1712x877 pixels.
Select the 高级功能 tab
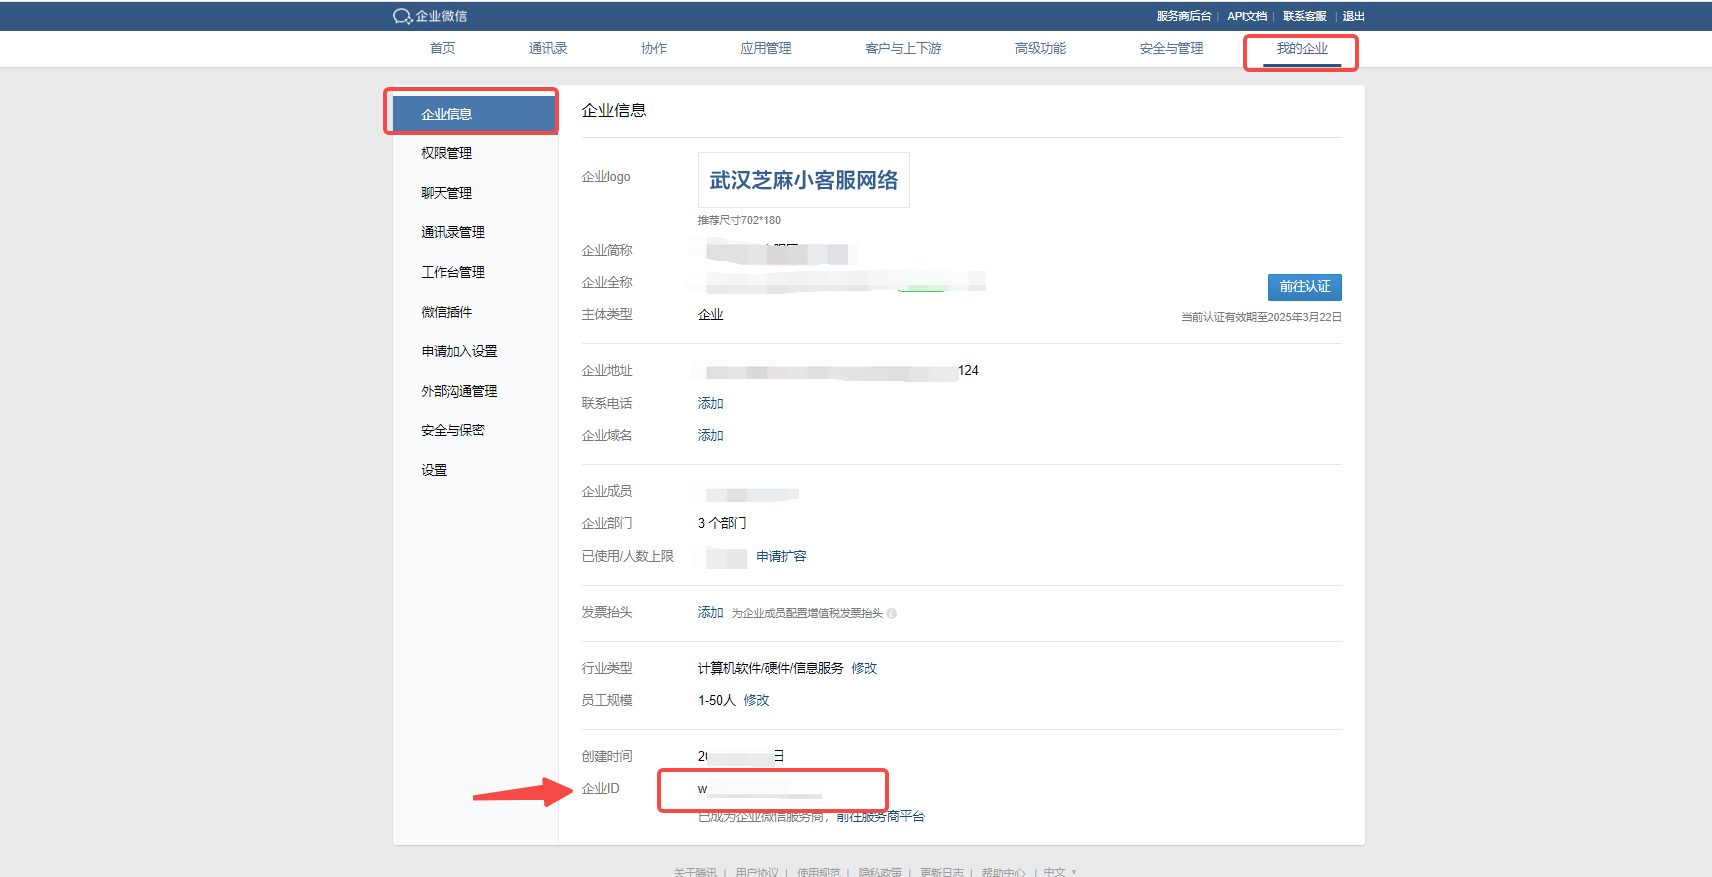pyautogui.click(x=1040, y=48)
